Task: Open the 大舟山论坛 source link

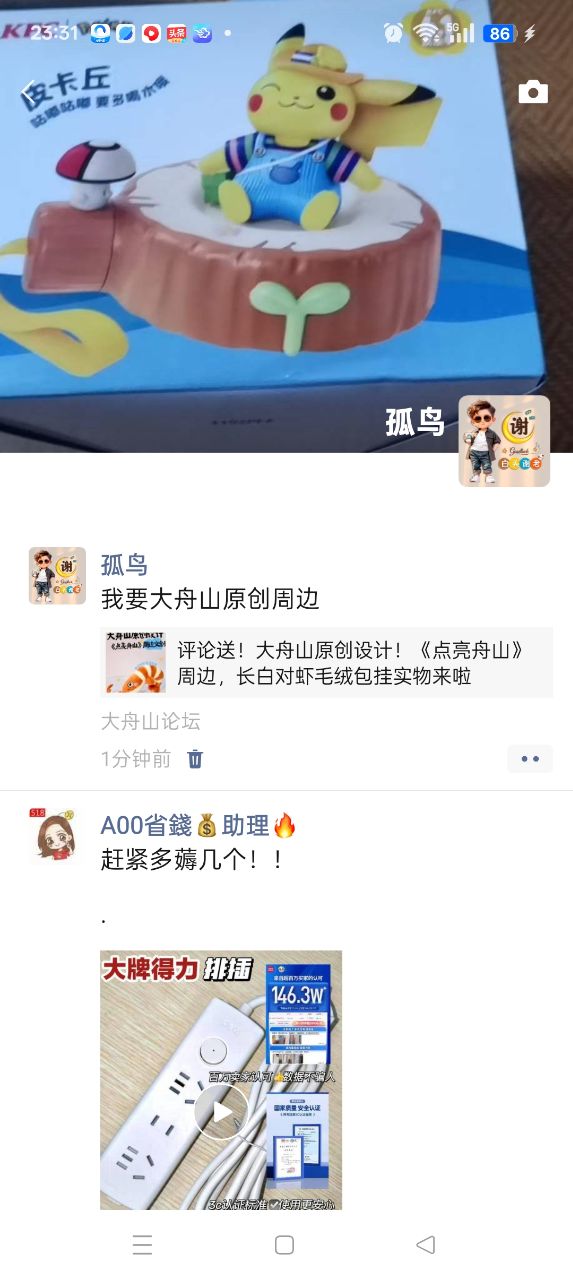Action: [151, 721]
